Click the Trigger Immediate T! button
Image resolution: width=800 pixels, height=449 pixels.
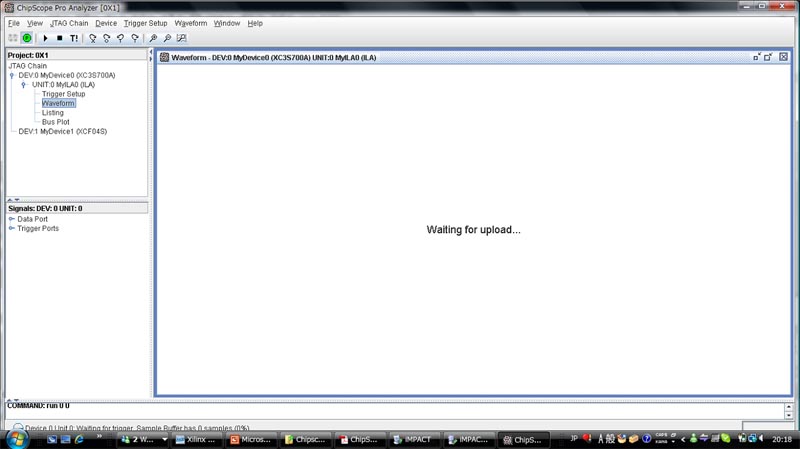74,38
